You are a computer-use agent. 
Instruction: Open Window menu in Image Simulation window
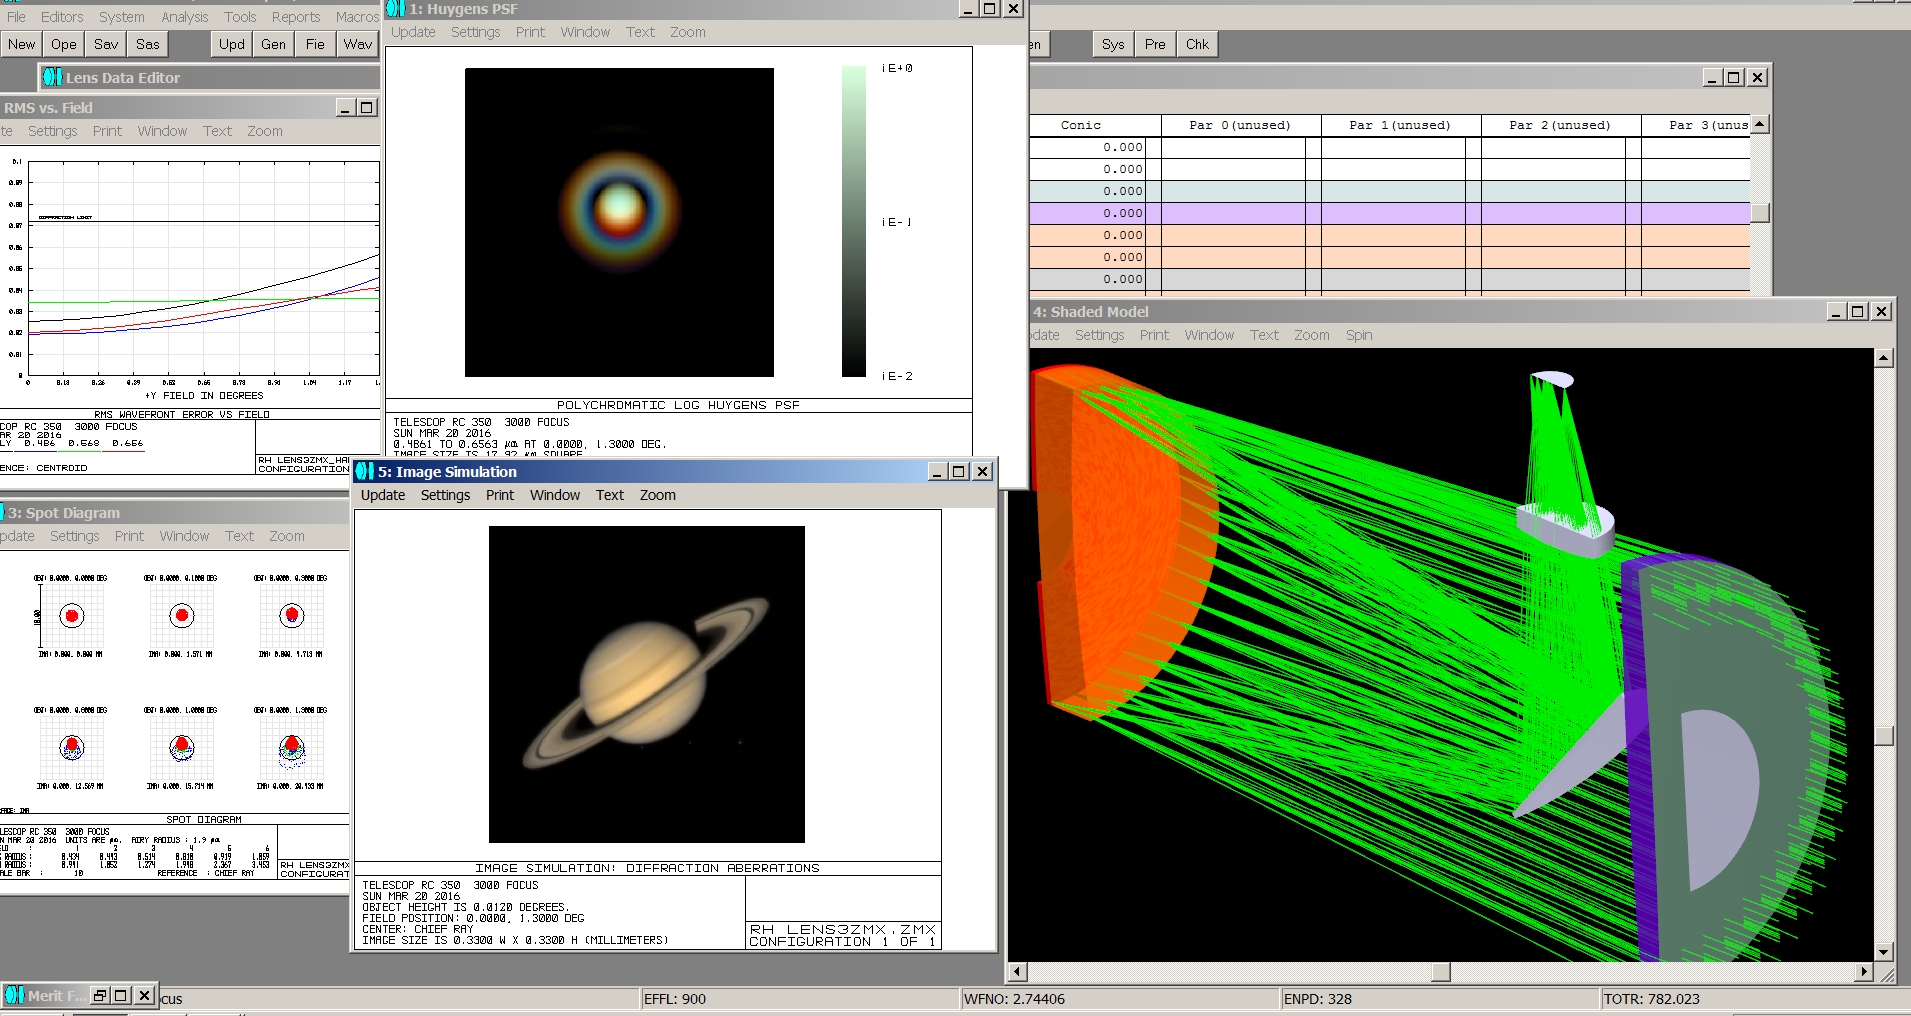click(x=555, y=495)
